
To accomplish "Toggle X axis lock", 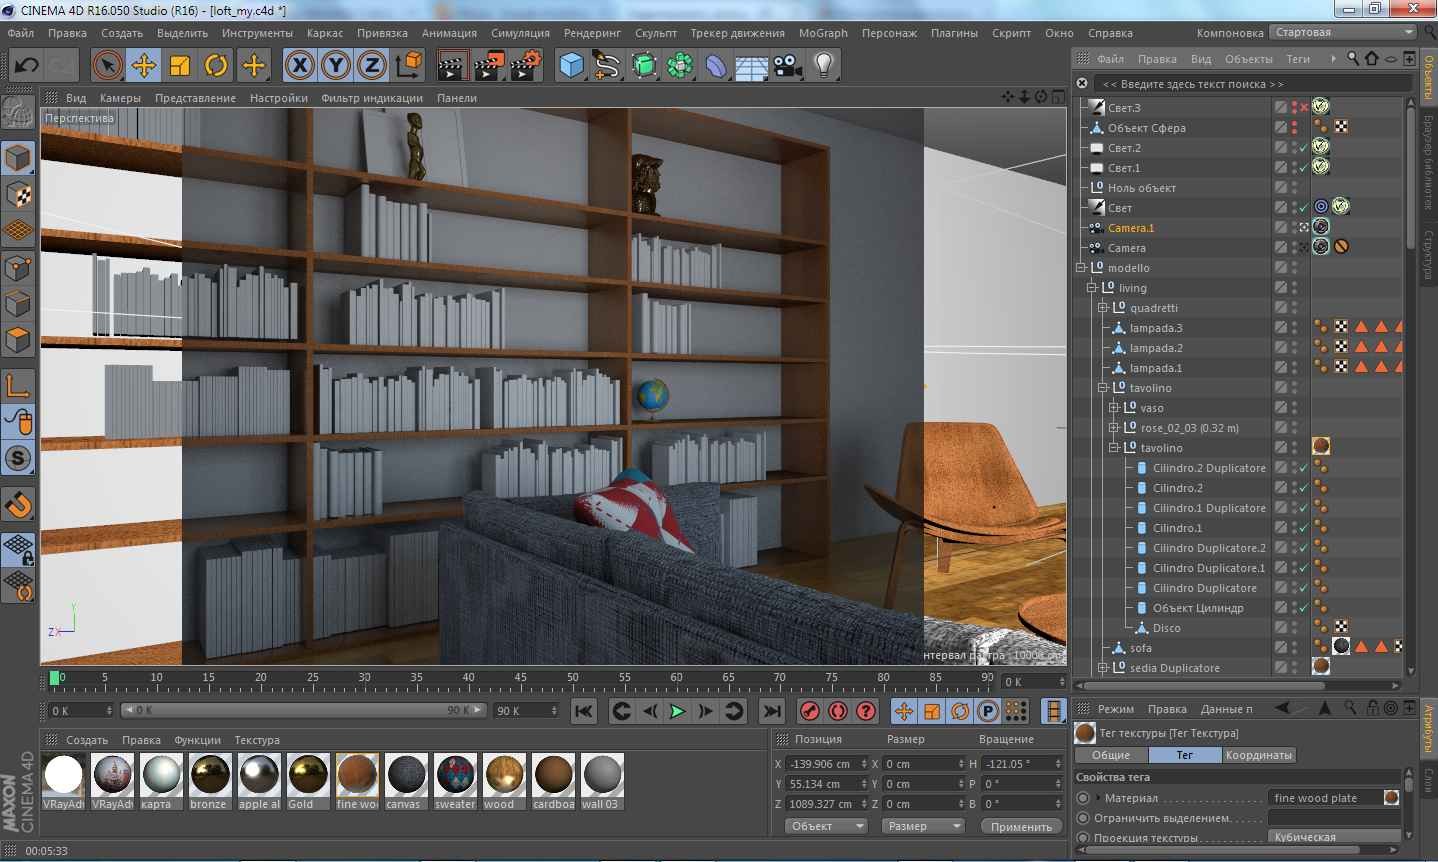I will coord(299,66).
